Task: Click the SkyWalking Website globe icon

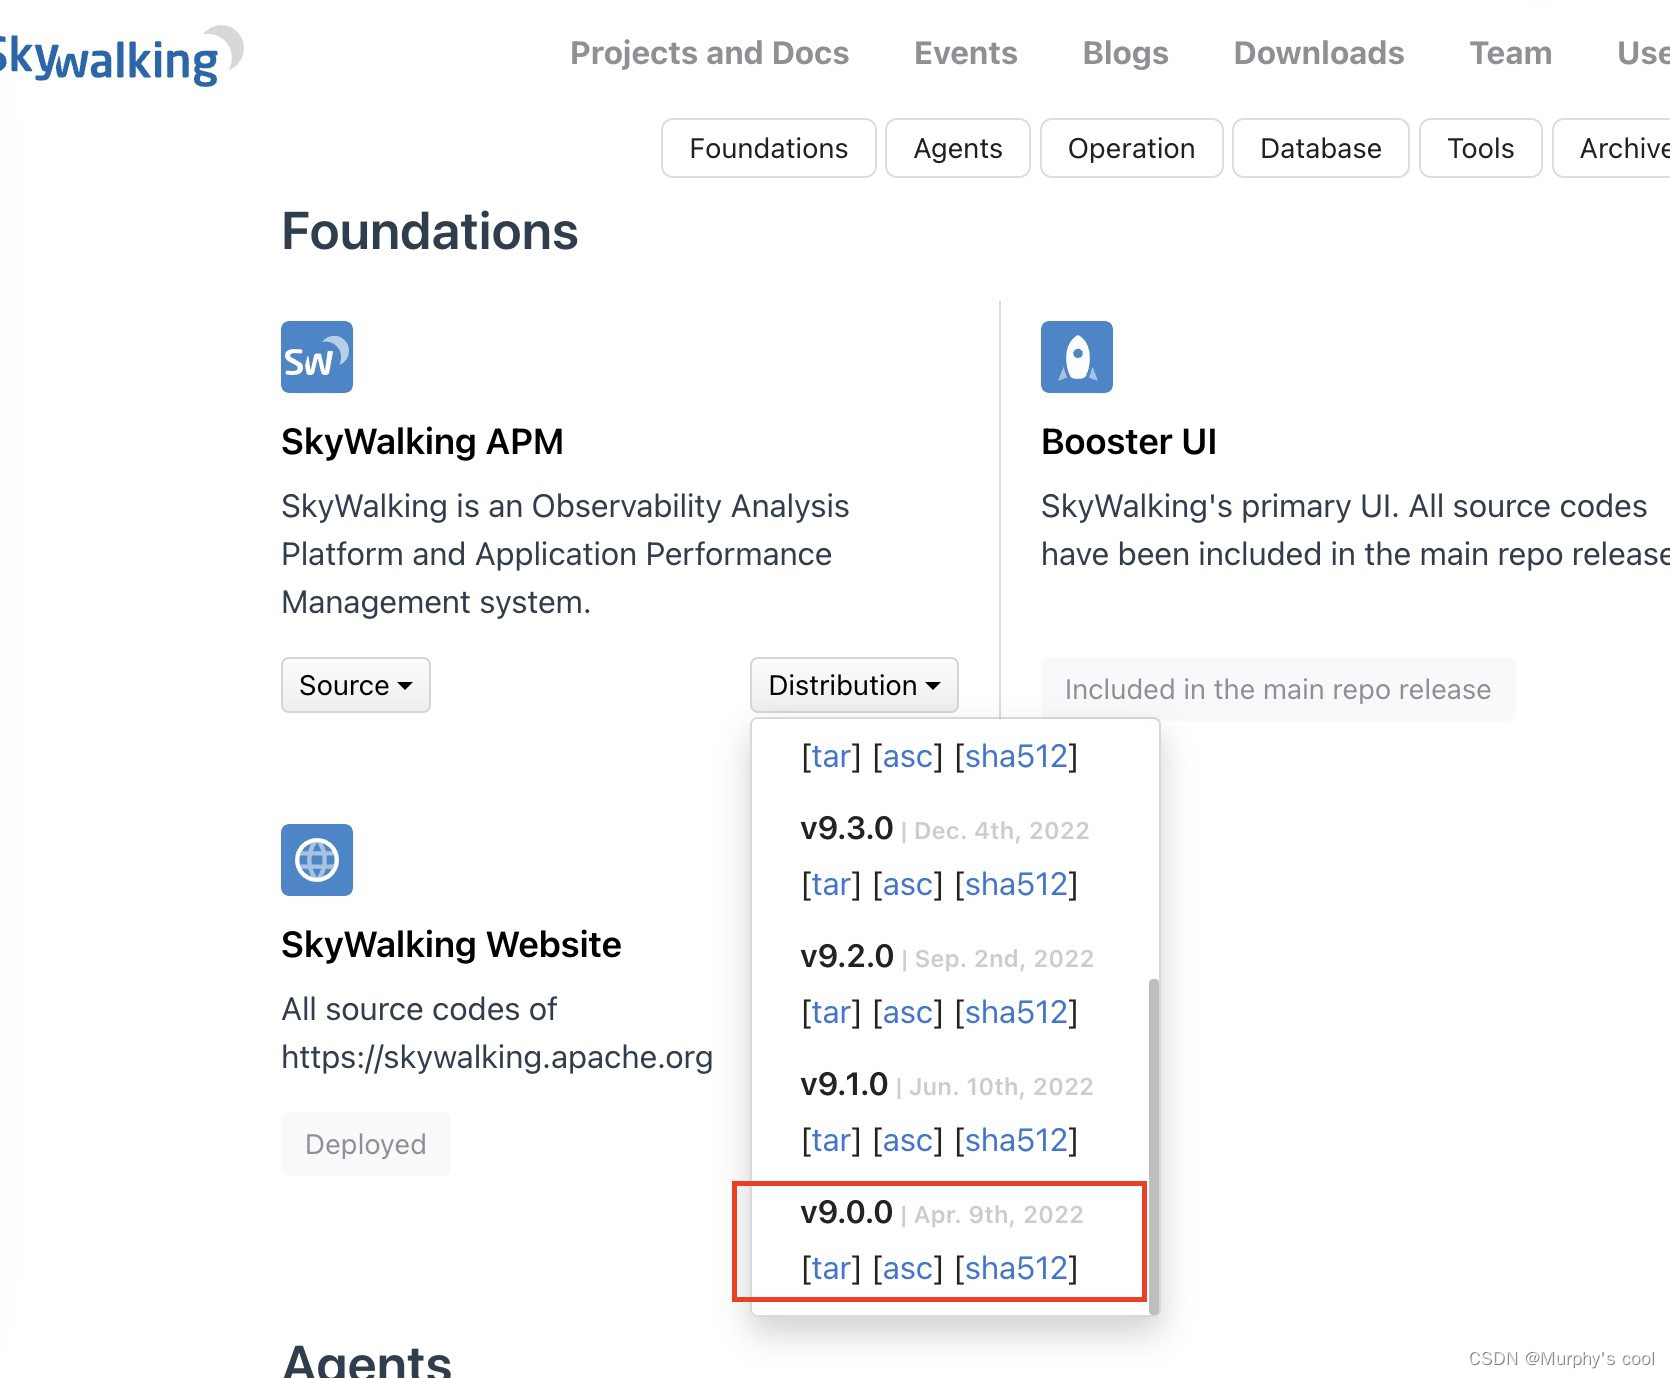Action: [x=316, y=860]
